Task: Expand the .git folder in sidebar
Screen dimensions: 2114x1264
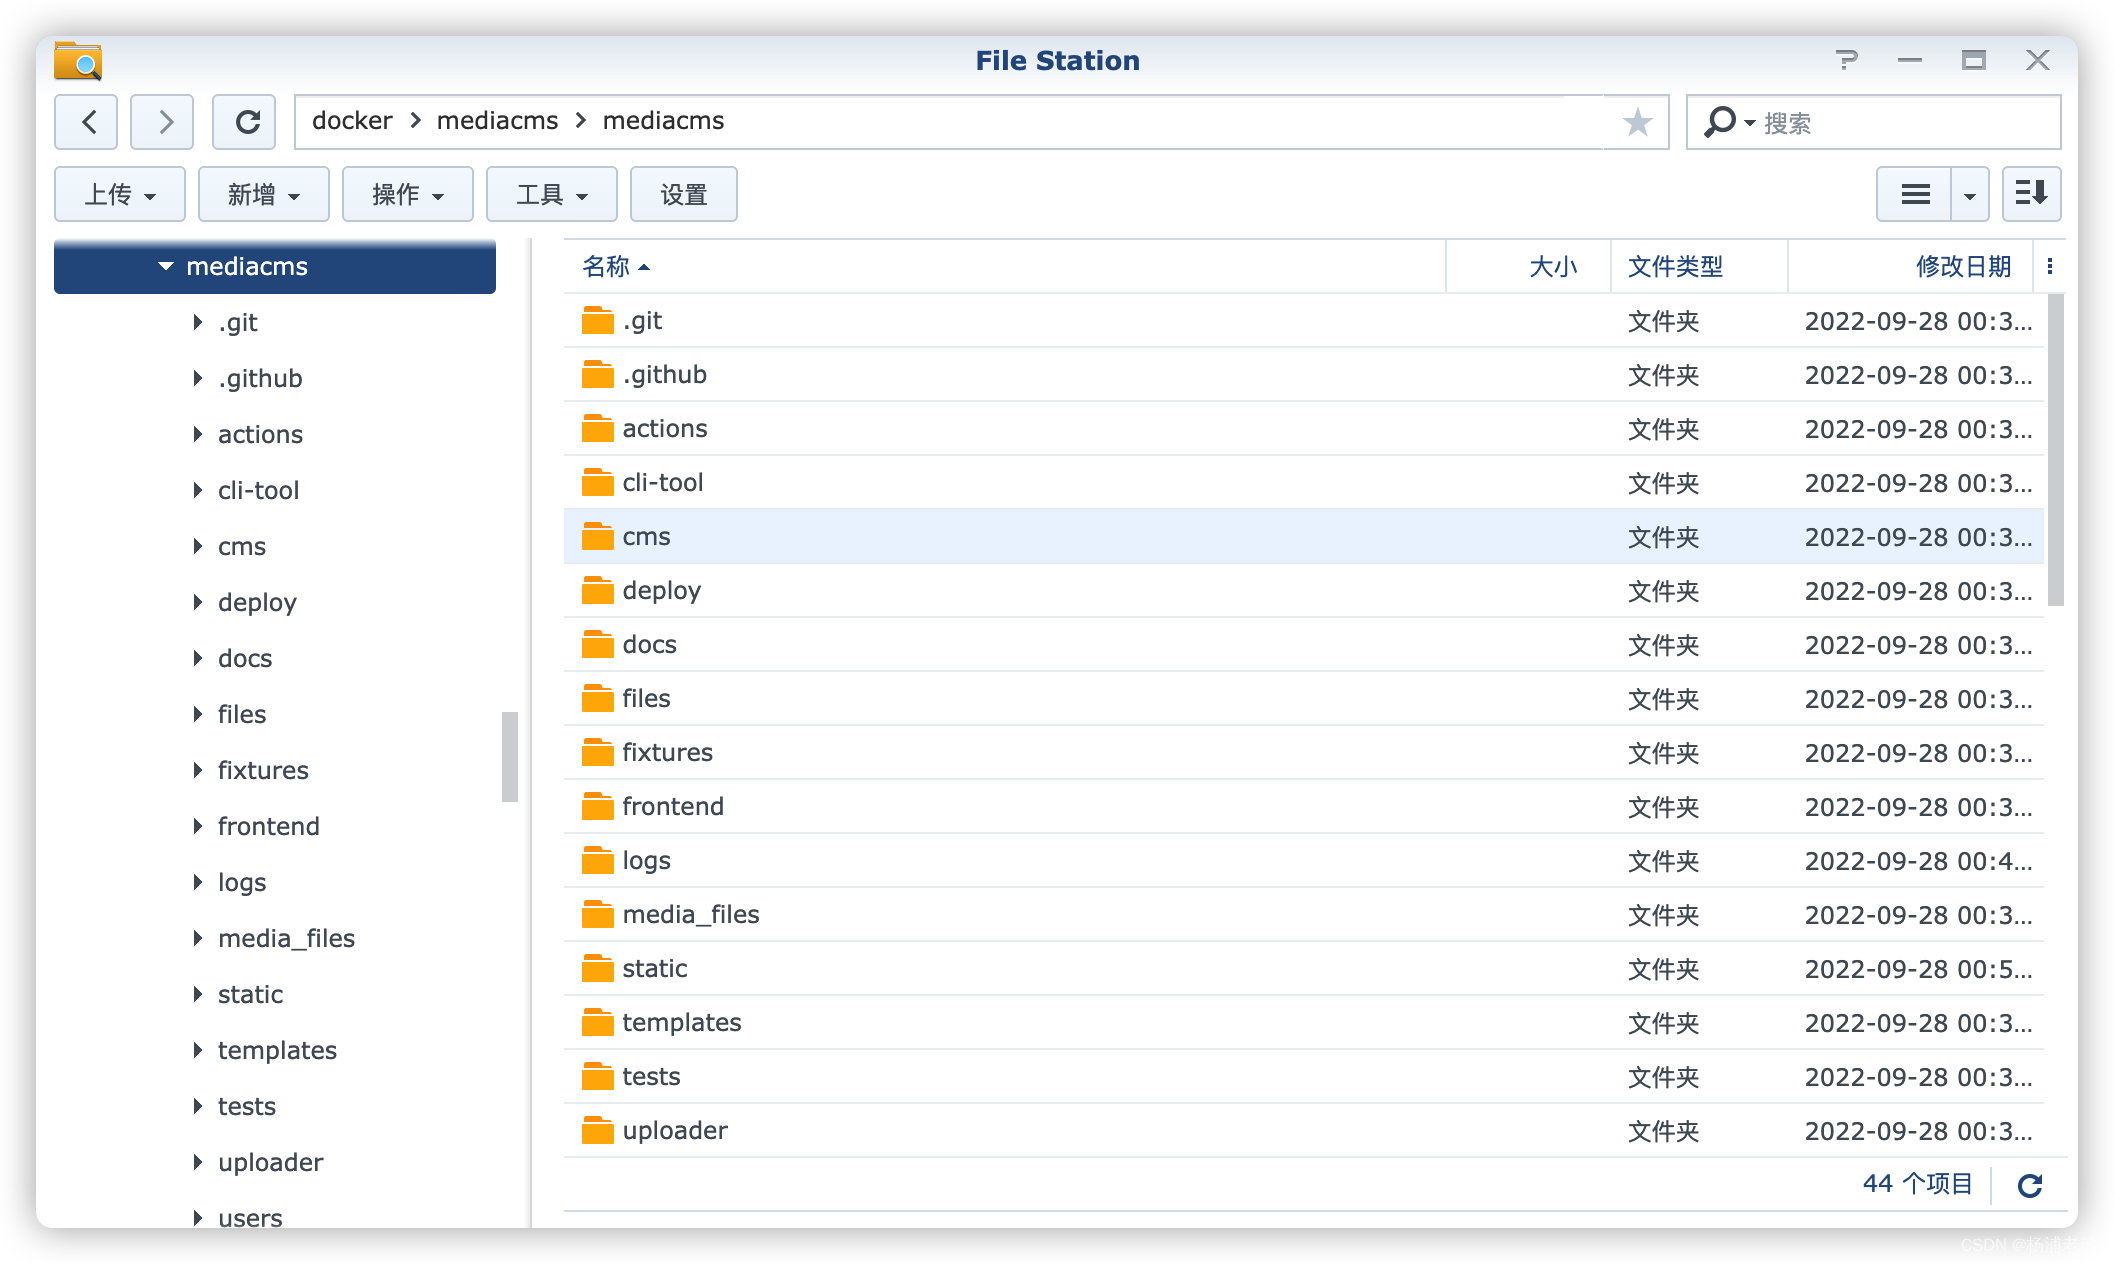Action: click(x=197, y=322)
